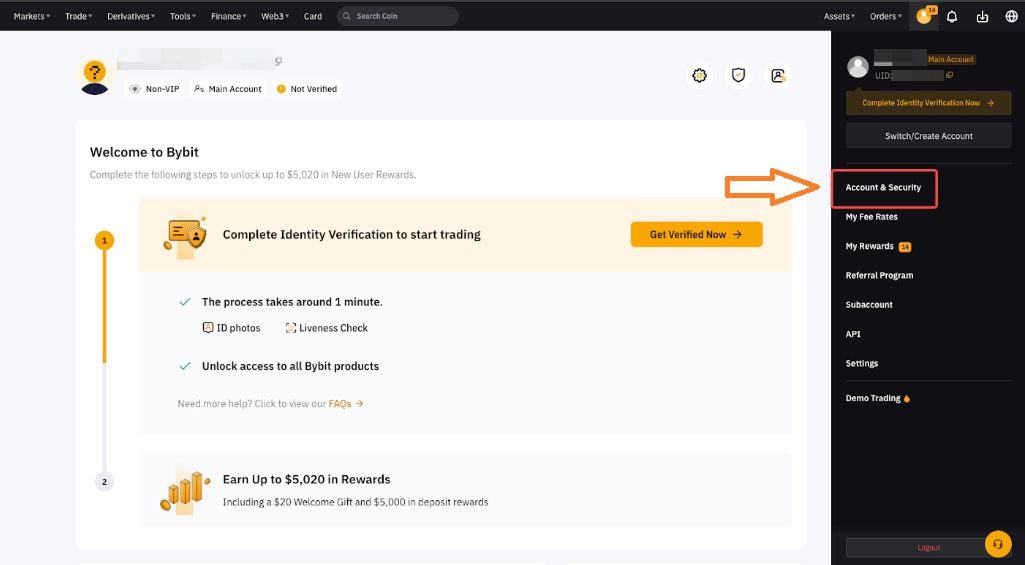Viewport: 1025px width, 565px height.
Task: Open the settings gear icon beside profile
Action: point(699,76)
